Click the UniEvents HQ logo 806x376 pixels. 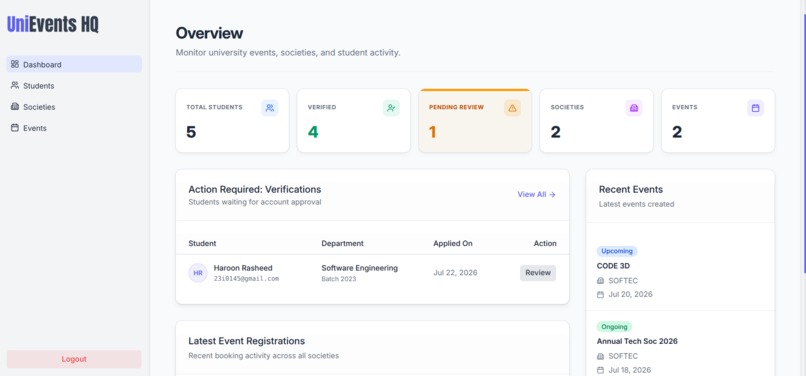tap(52, 24)
